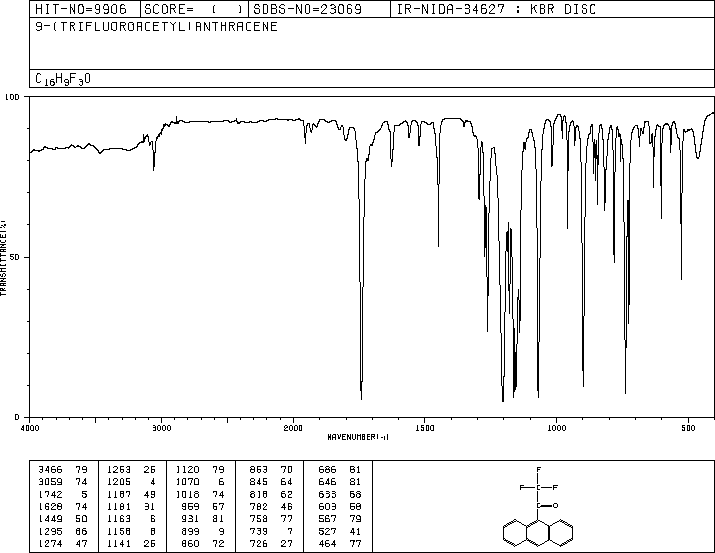Click the 758 peak entry in table
715x553 pixels.
[271, 519]
